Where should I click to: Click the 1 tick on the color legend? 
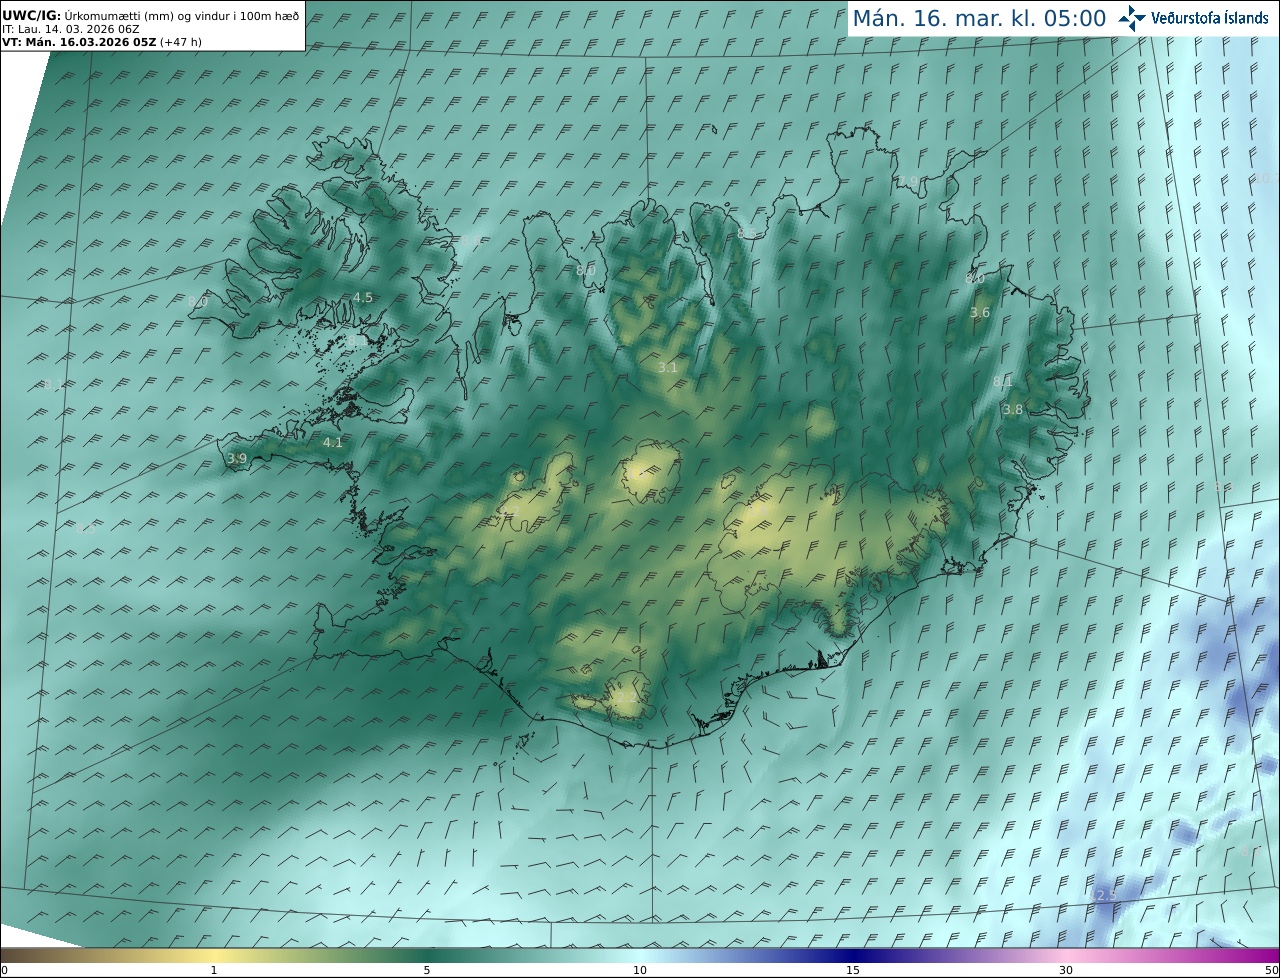click(214, 970)
